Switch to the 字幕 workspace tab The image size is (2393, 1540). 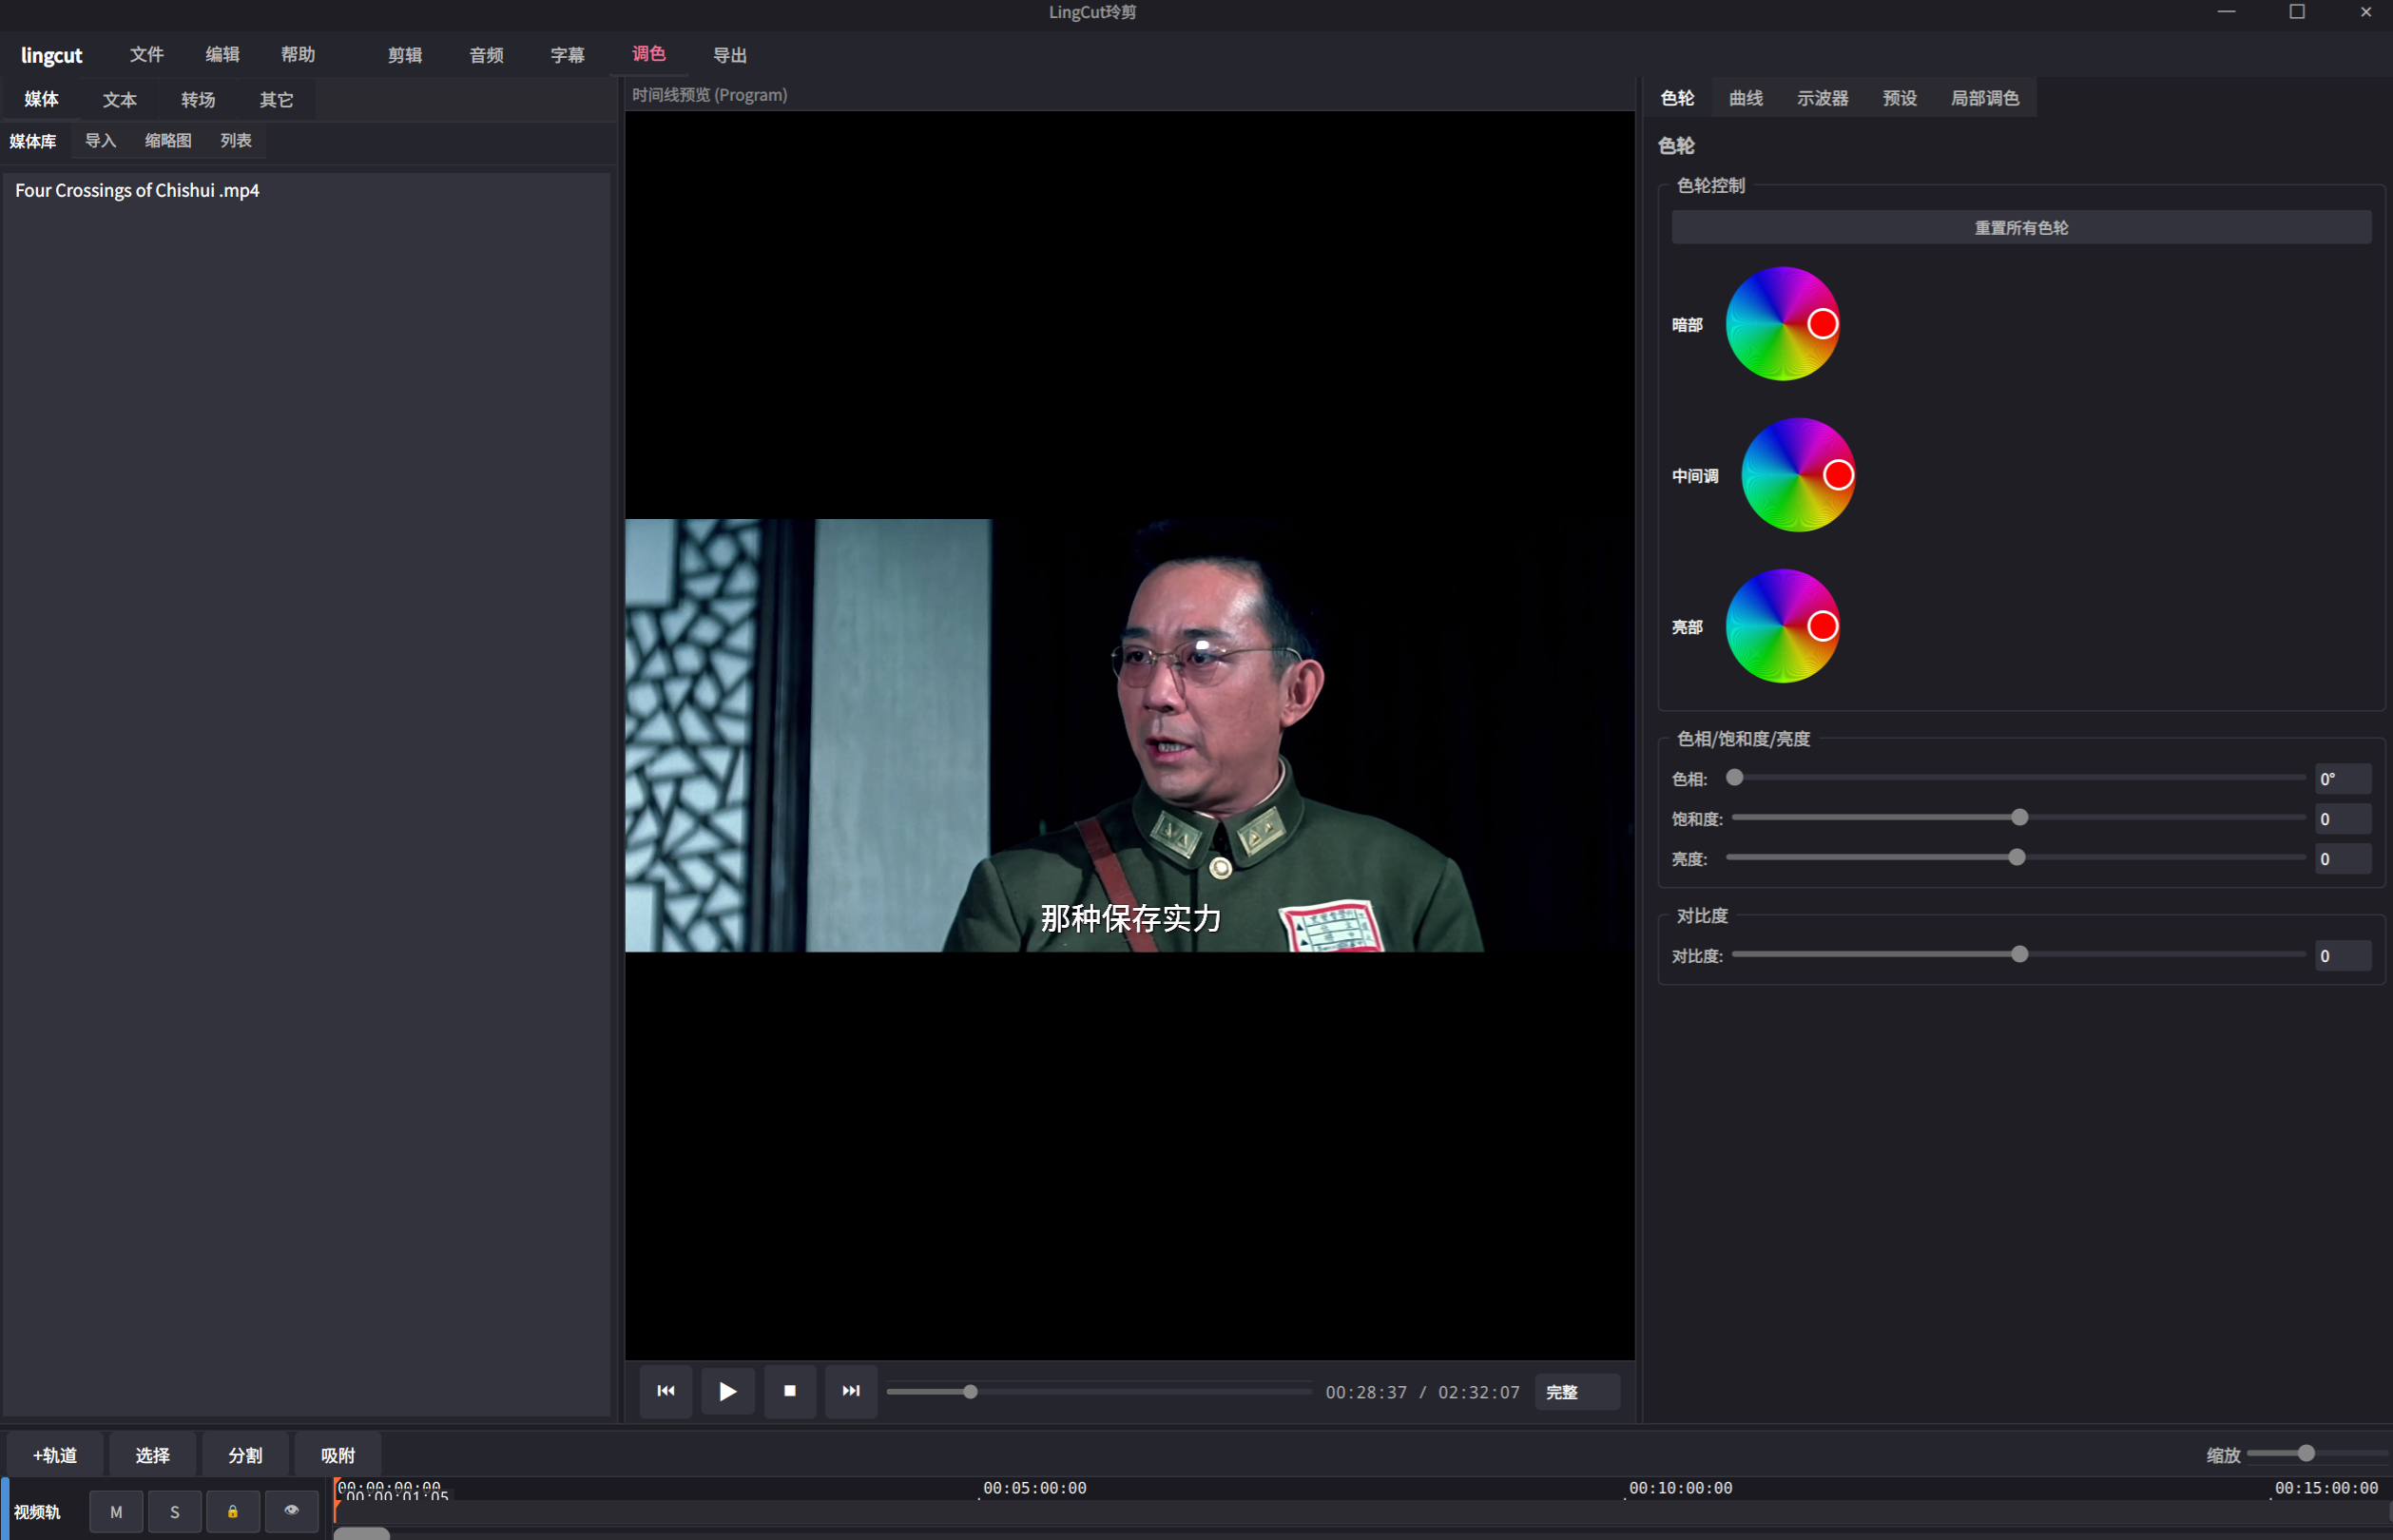(567, 55)
